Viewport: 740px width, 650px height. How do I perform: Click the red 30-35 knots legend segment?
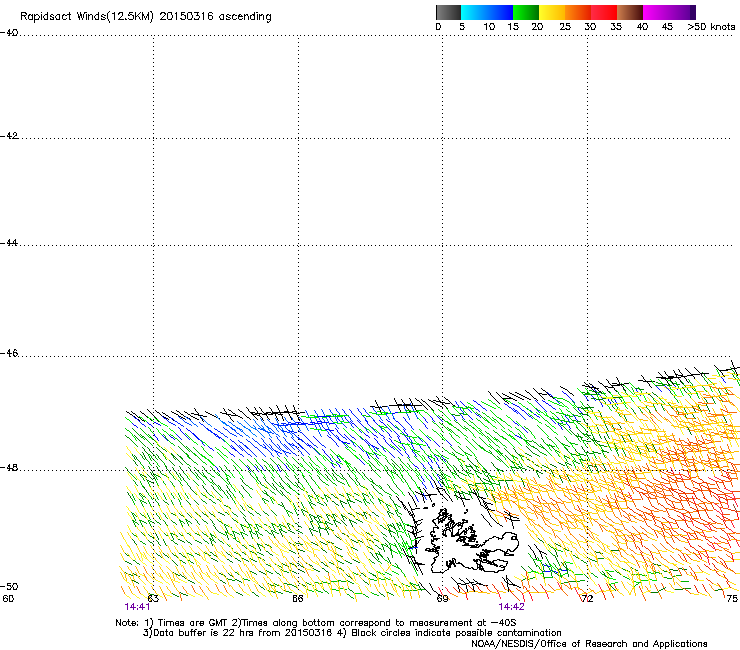coord(604,12)
